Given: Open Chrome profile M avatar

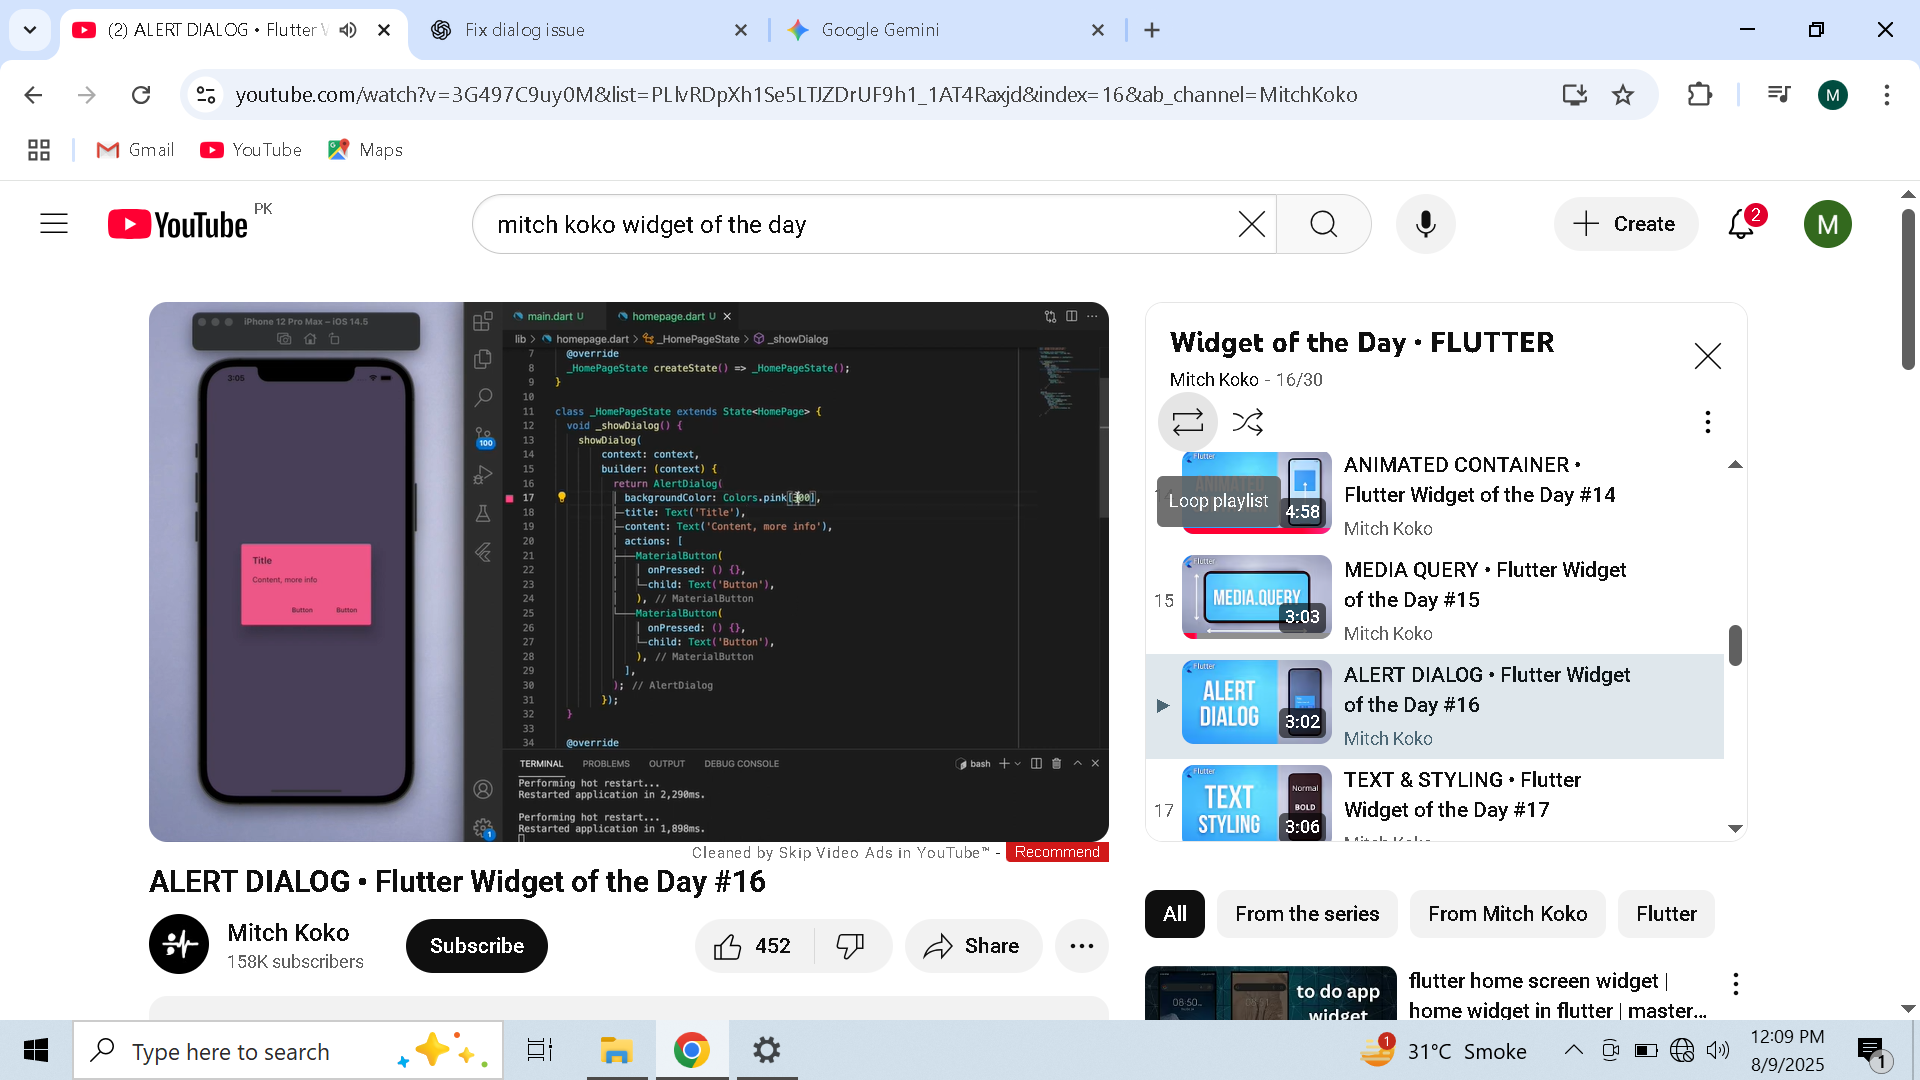Looking at the screenshot, I should click(x=1833, y=95).
